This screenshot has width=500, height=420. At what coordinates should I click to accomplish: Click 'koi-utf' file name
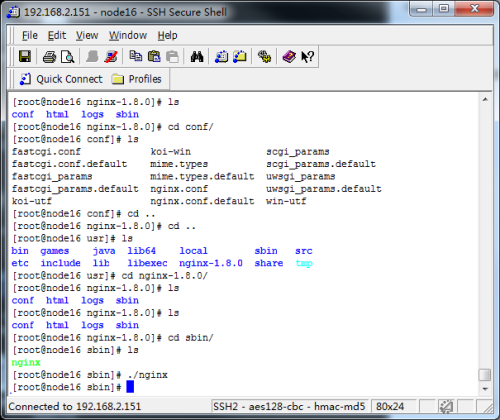point(32,201)
